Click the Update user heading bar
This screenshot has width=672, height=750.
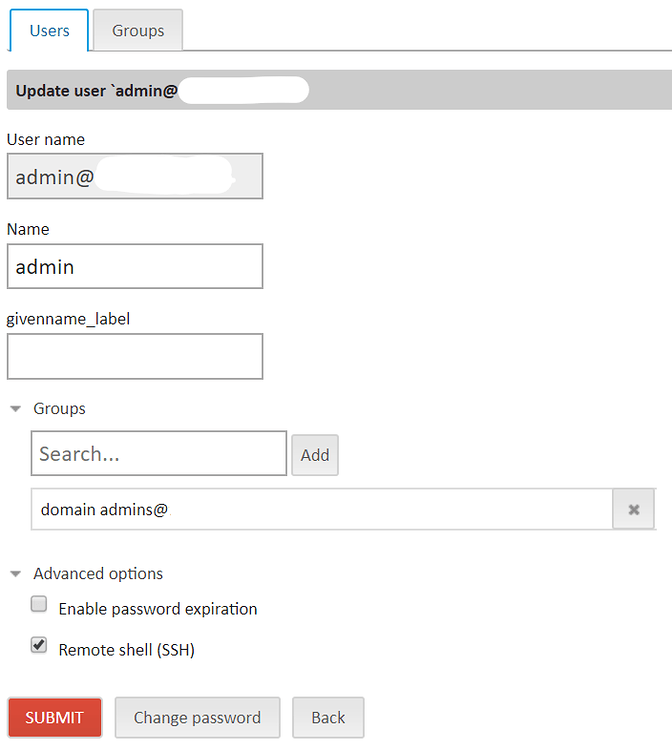[339, 90]
